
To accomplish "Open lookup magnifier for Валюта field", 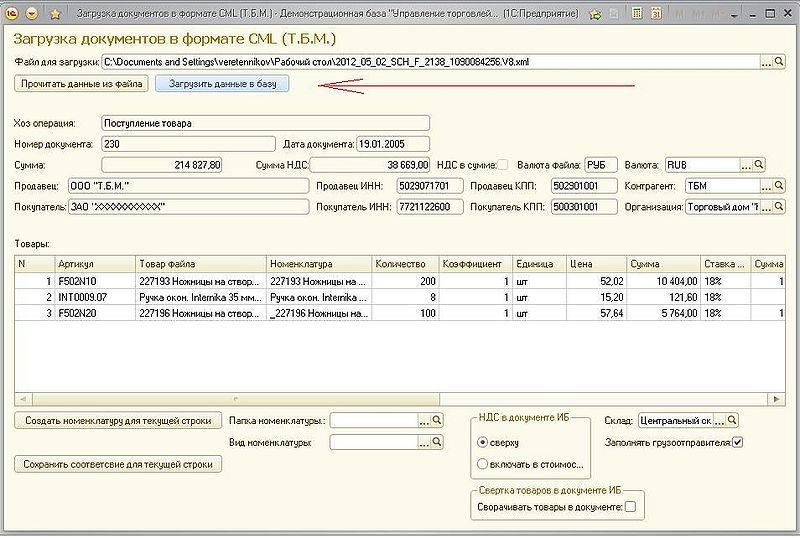I will point(759,165).
